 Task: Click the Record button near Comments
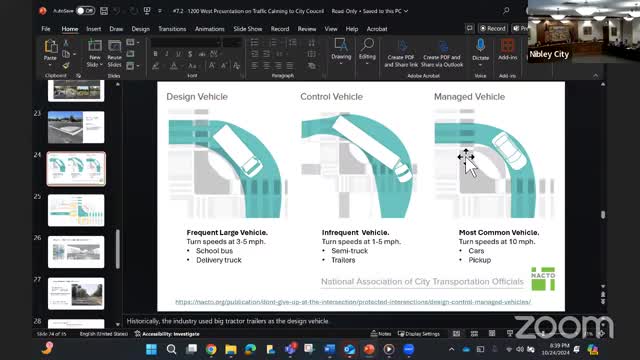pyautogui.click(x=493, y=28)
